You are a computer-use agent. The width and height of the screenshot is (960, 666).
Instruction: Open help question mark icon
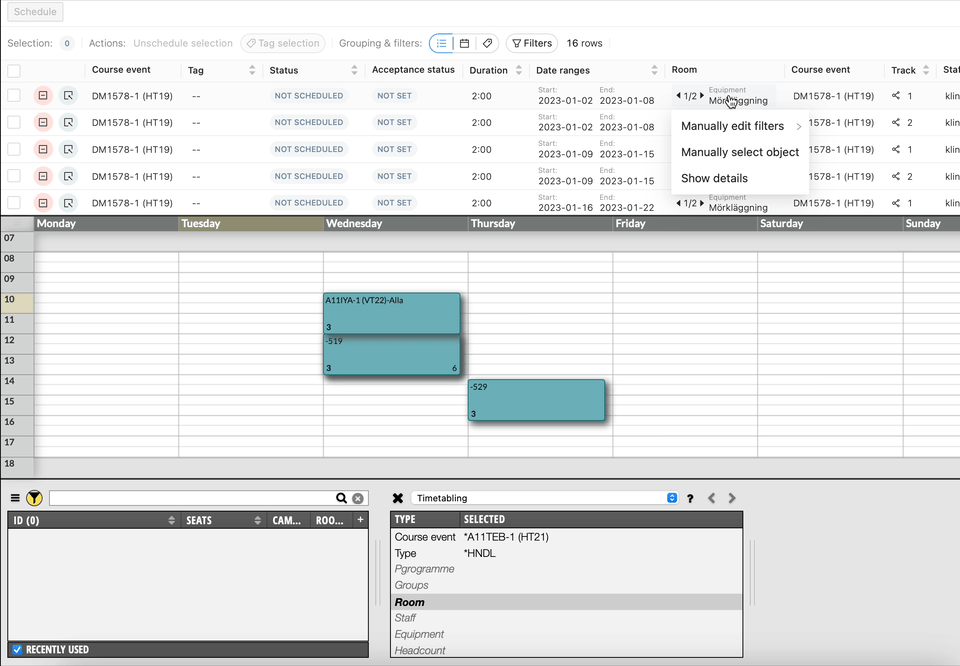click(690, 498)
